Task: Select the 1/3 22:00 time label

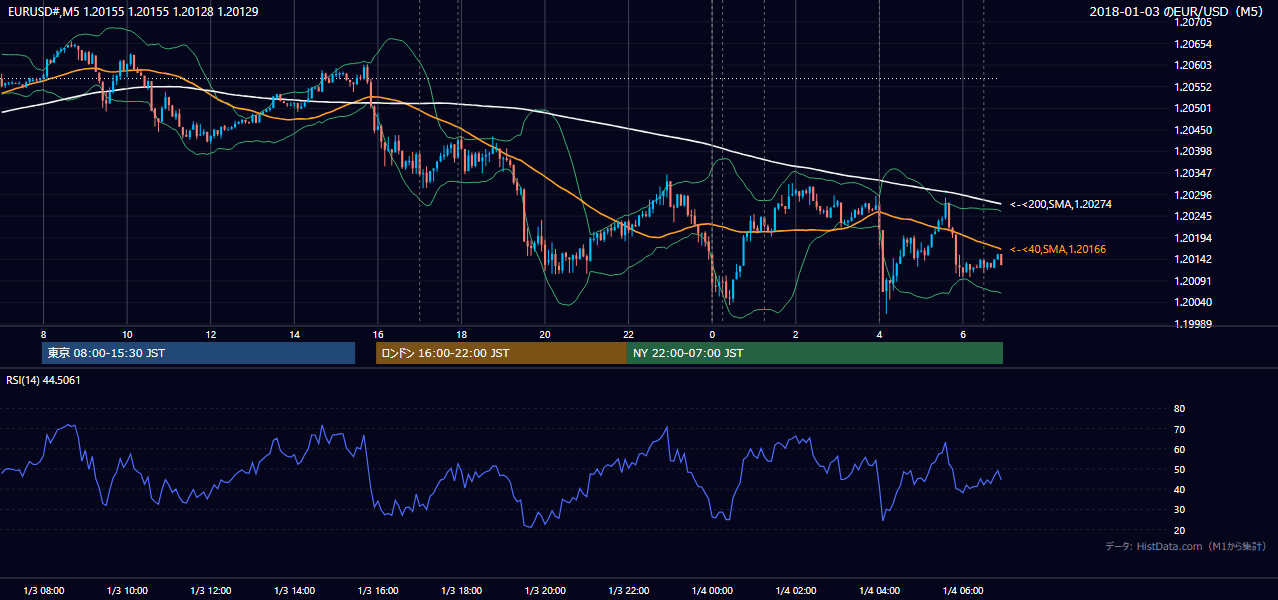Action: (x=629, y=591)
